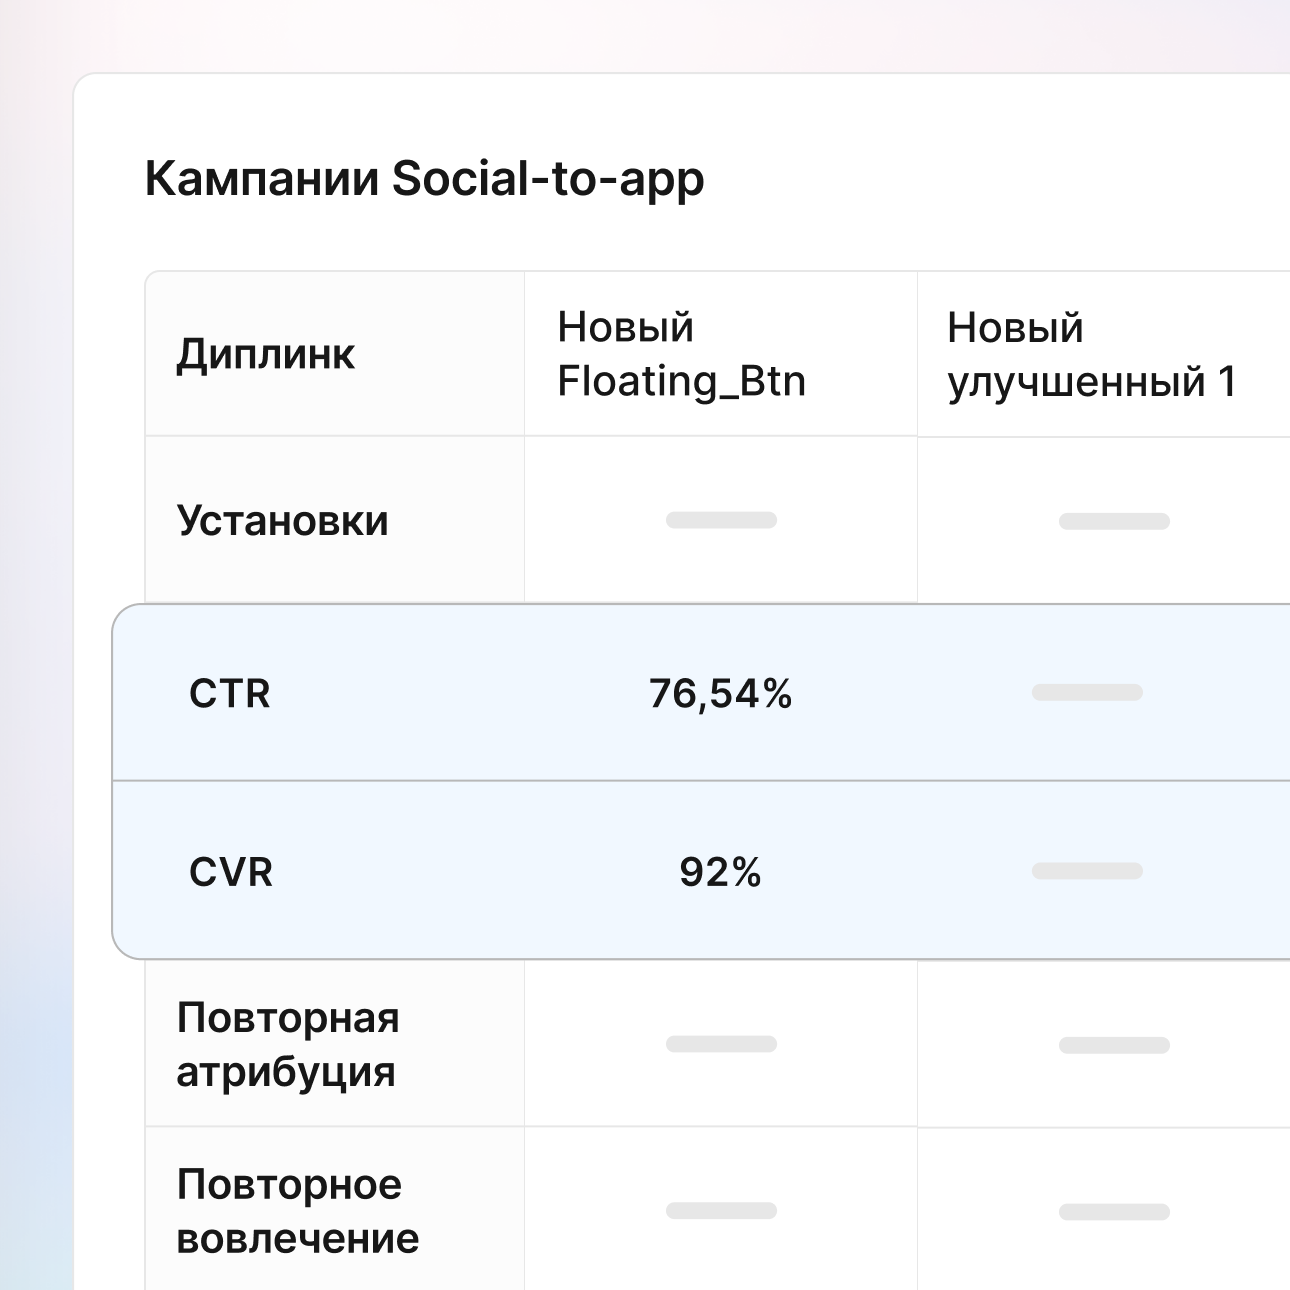Click Установки placeholder under Новый улучшенный 1
This screenshot has width=1290, height=1290.
tap(1114, 521)
